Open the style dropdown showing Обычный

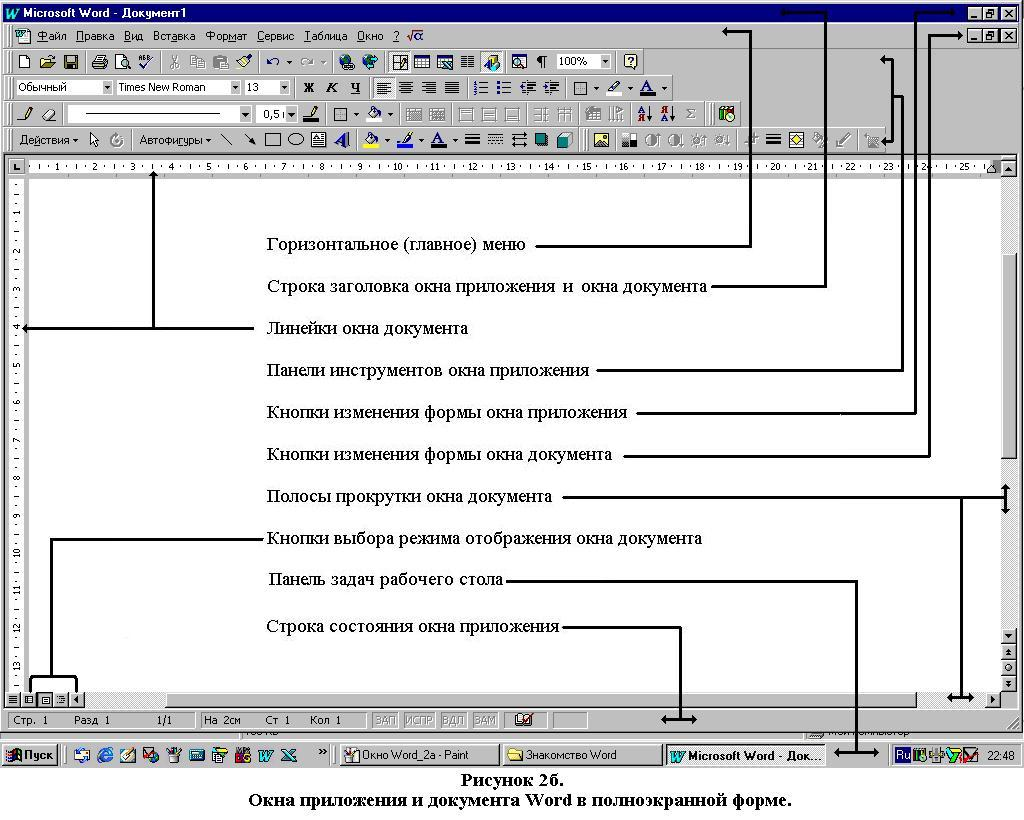107,87
